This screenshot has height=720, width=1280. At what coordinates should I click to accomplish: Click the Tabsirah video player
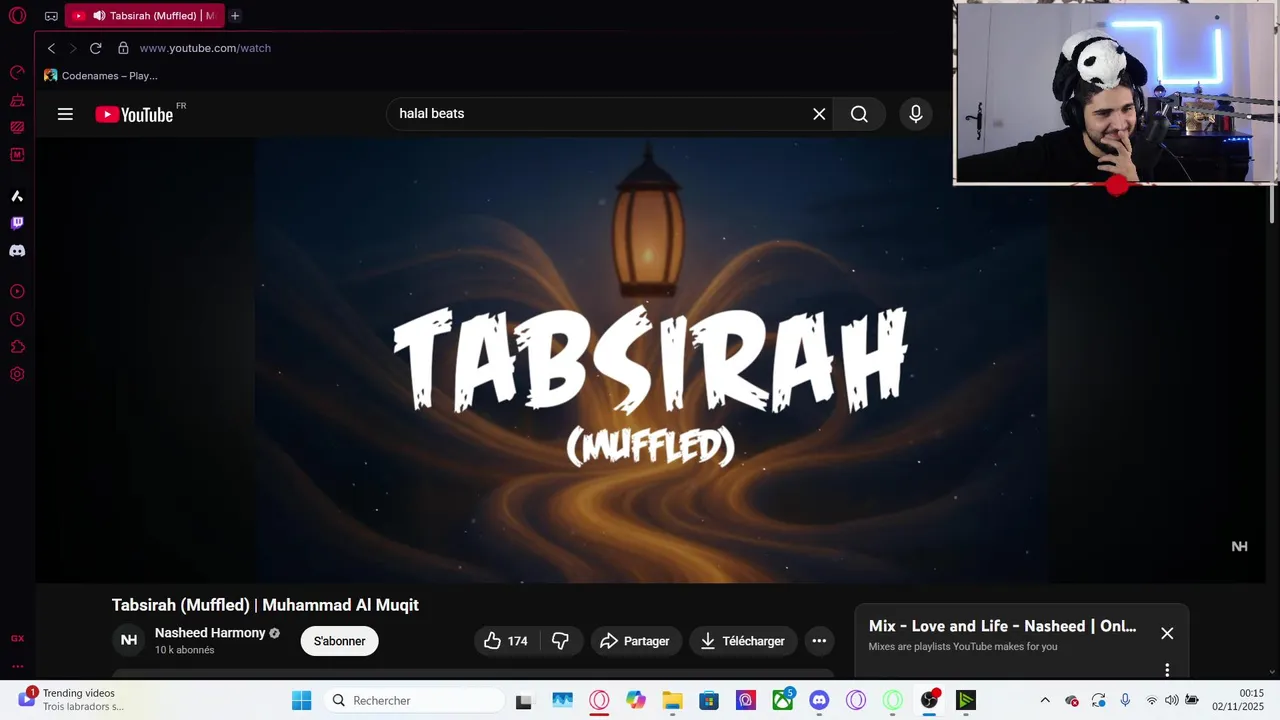650,360
